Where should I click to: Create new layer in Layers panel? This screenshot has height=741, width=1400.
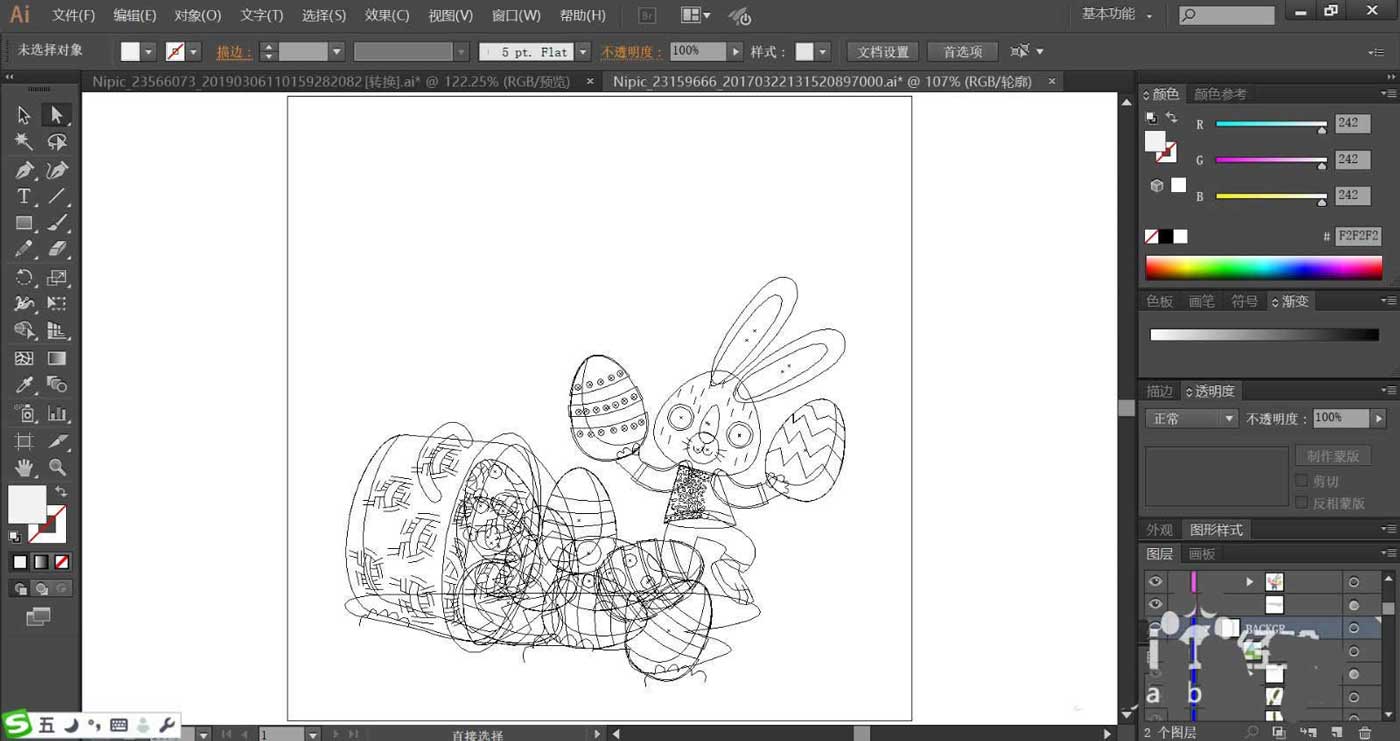(1337, 733)
